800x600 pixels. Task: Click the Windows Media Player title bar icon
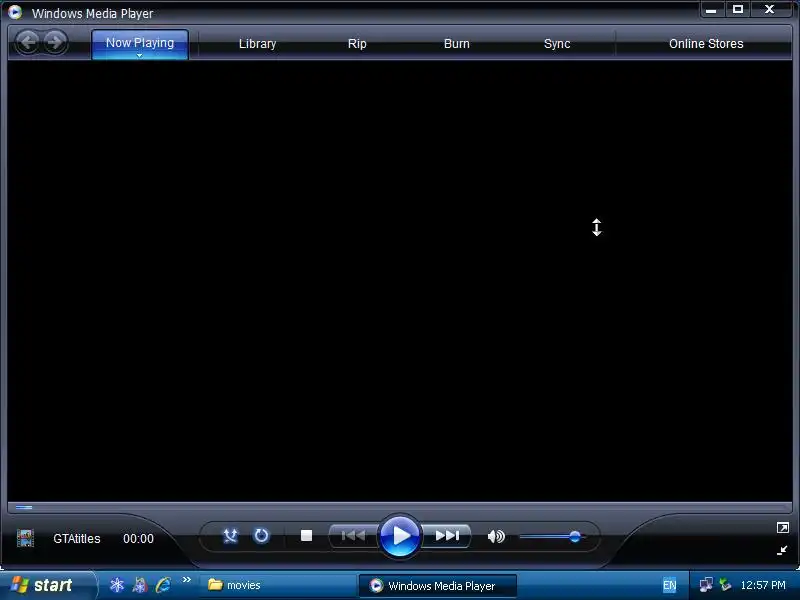point(15,12)
